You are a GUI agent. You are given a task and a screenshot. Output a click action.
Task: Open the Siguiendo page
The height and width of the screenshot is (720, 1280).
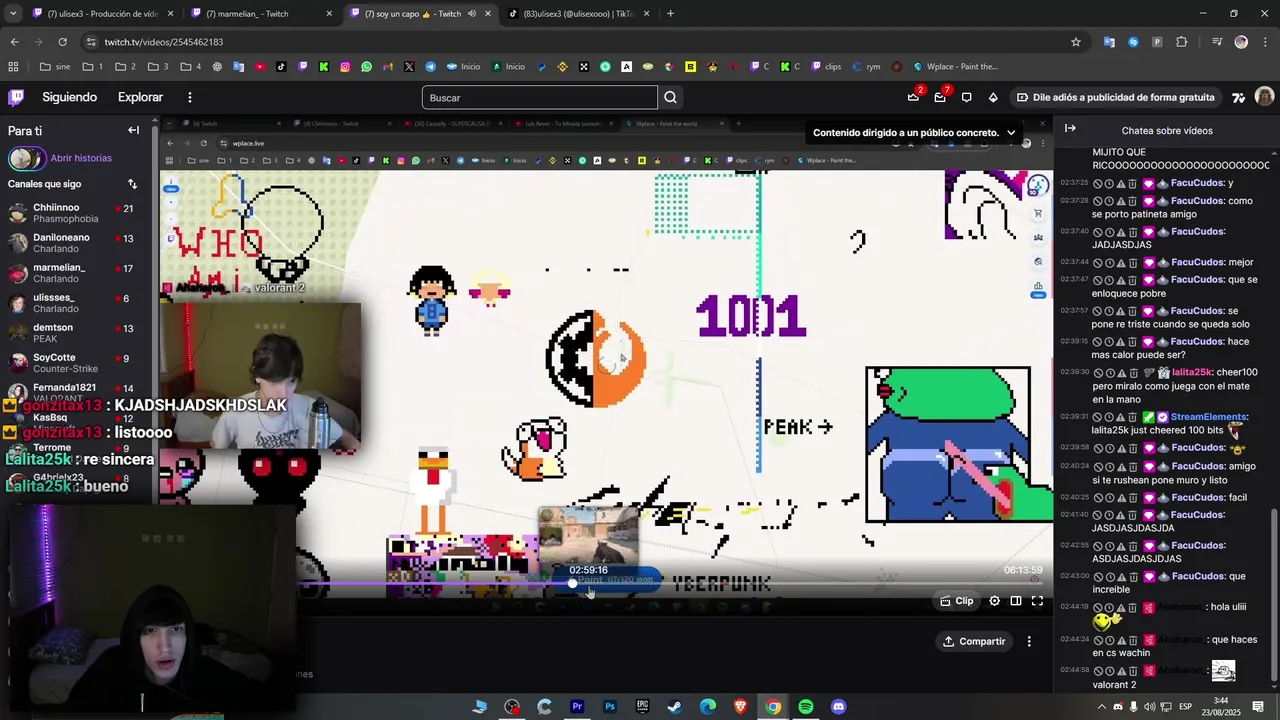point(69,97)
